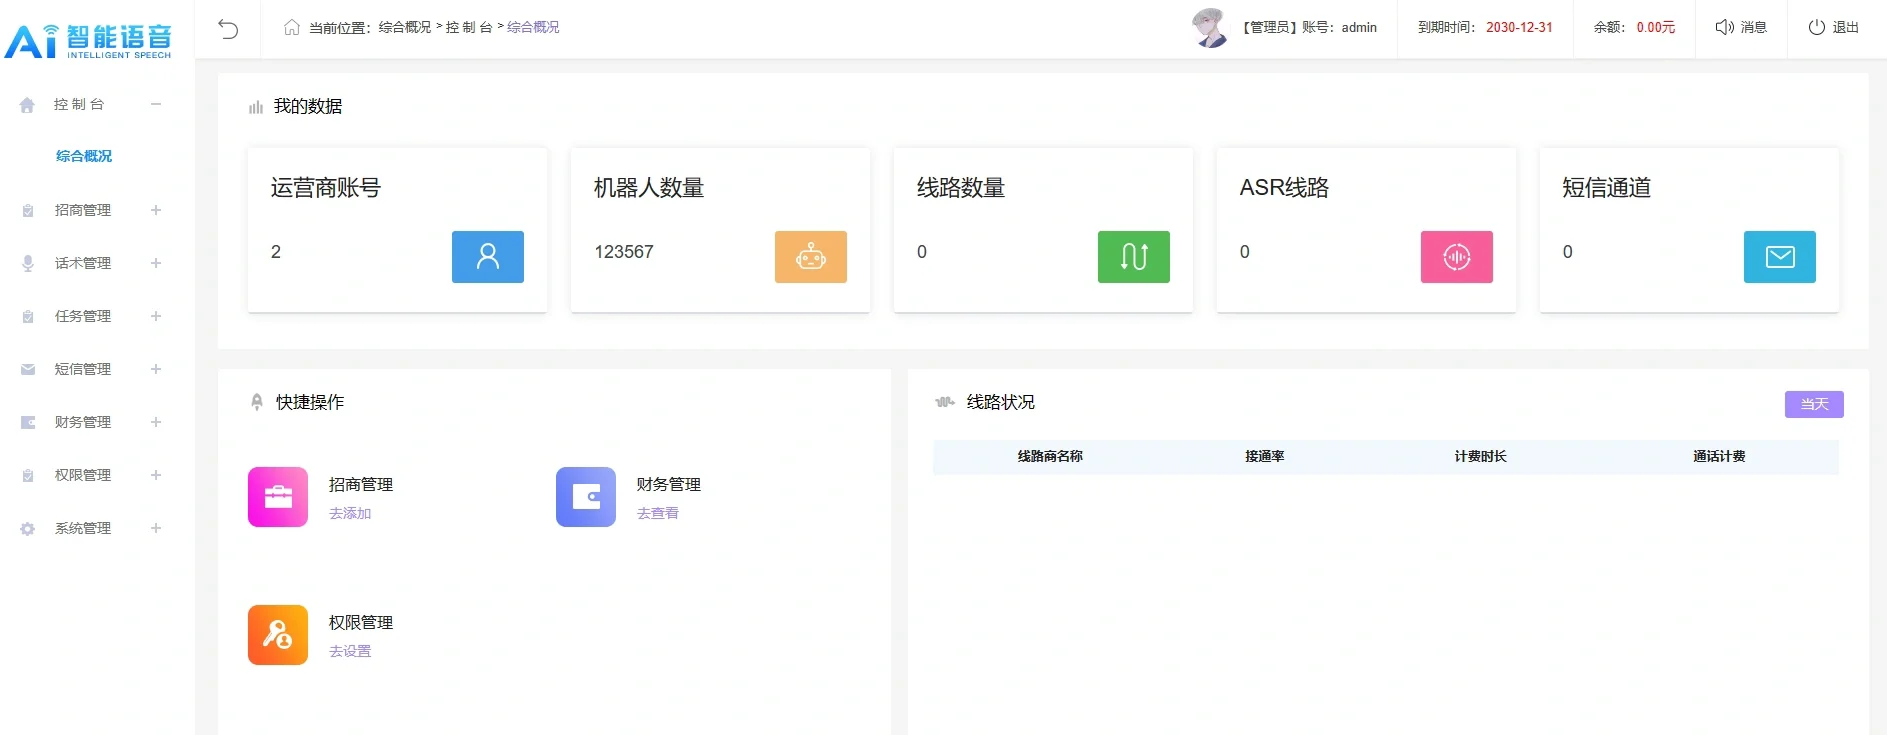
Task: Click the 机器人数量 card title
Action: coord(649,188)
